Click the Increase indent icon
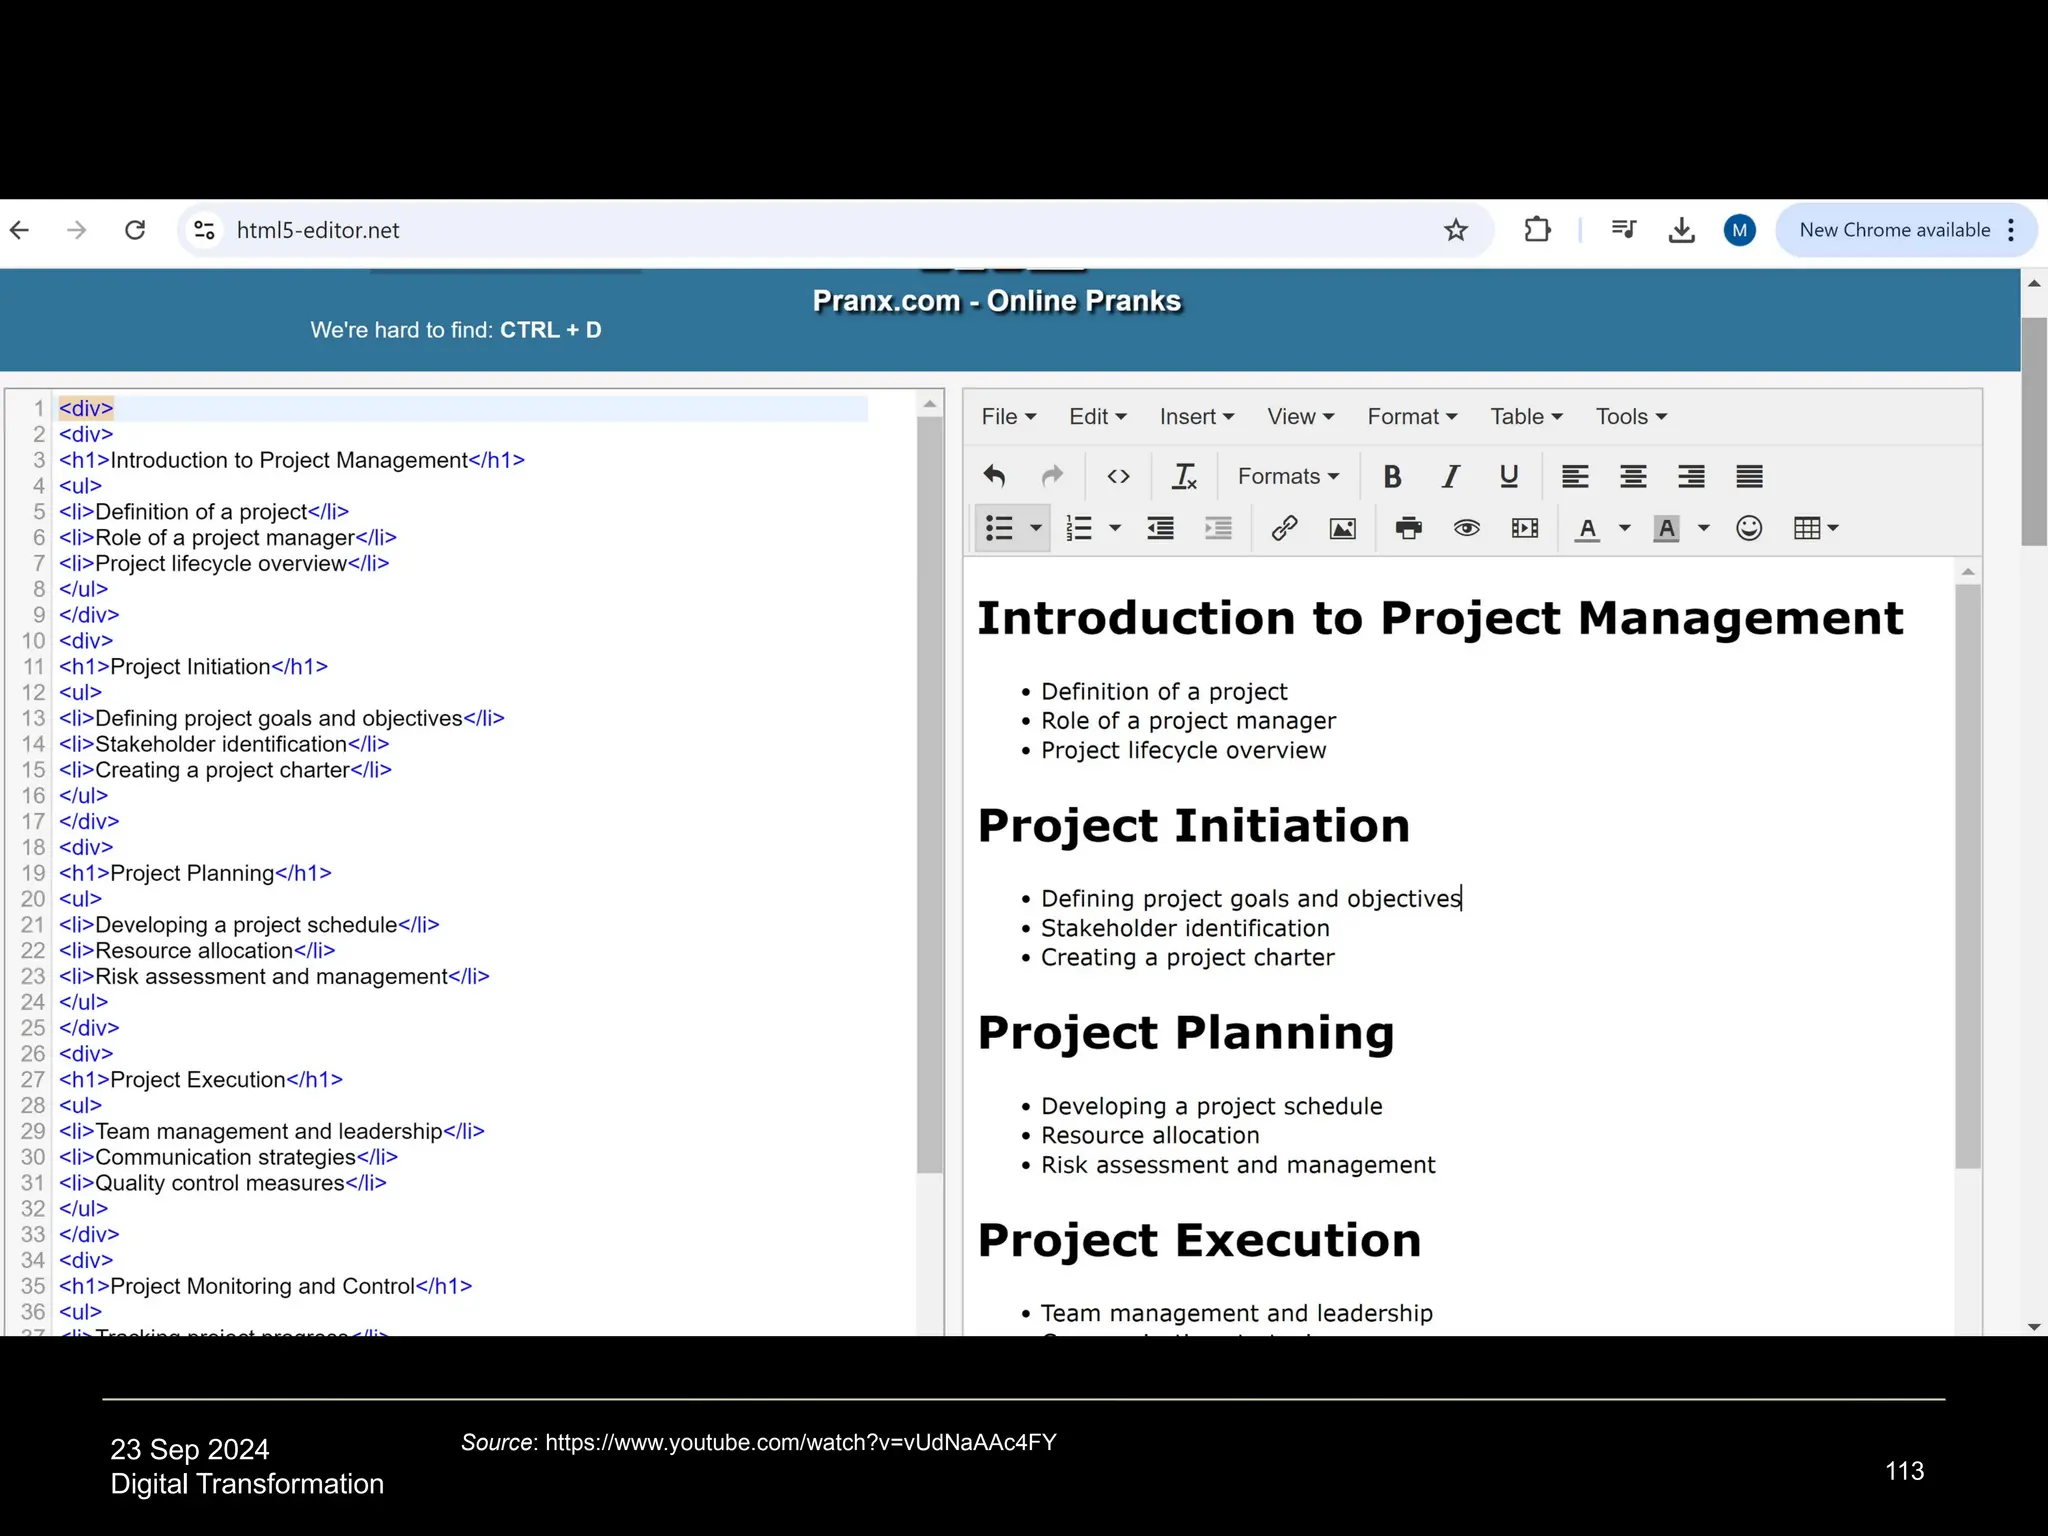 pos(1218,528)
